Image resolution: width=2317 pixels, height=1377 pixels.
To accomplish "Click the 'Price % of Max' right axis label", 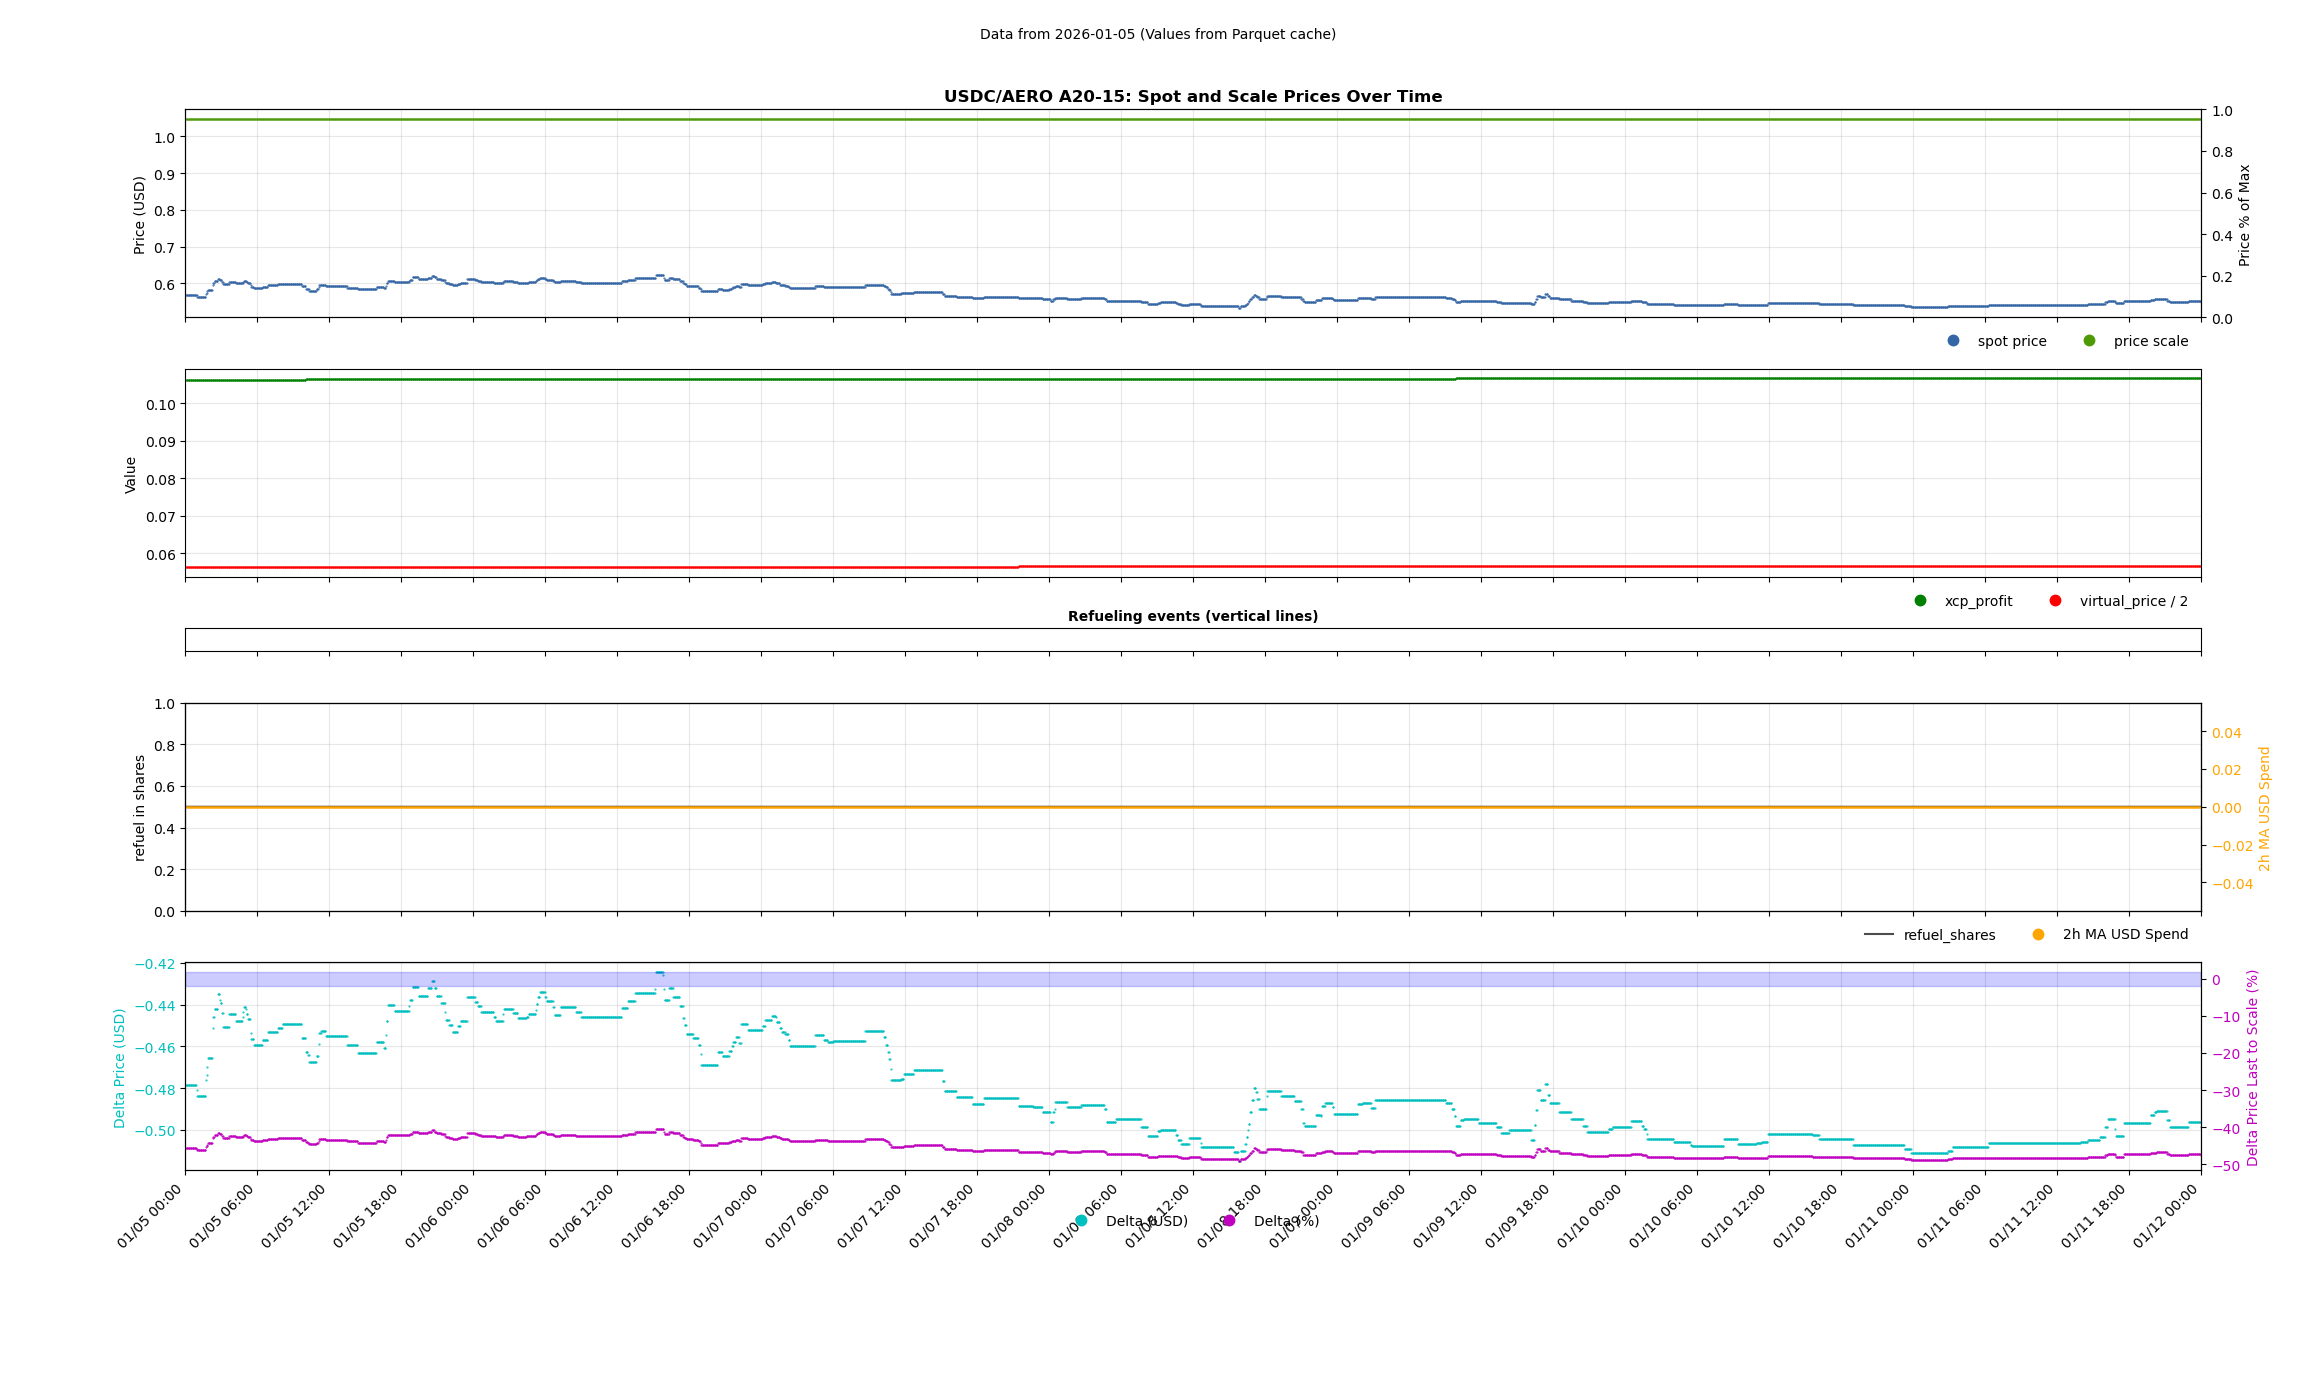I will 2244,215.
